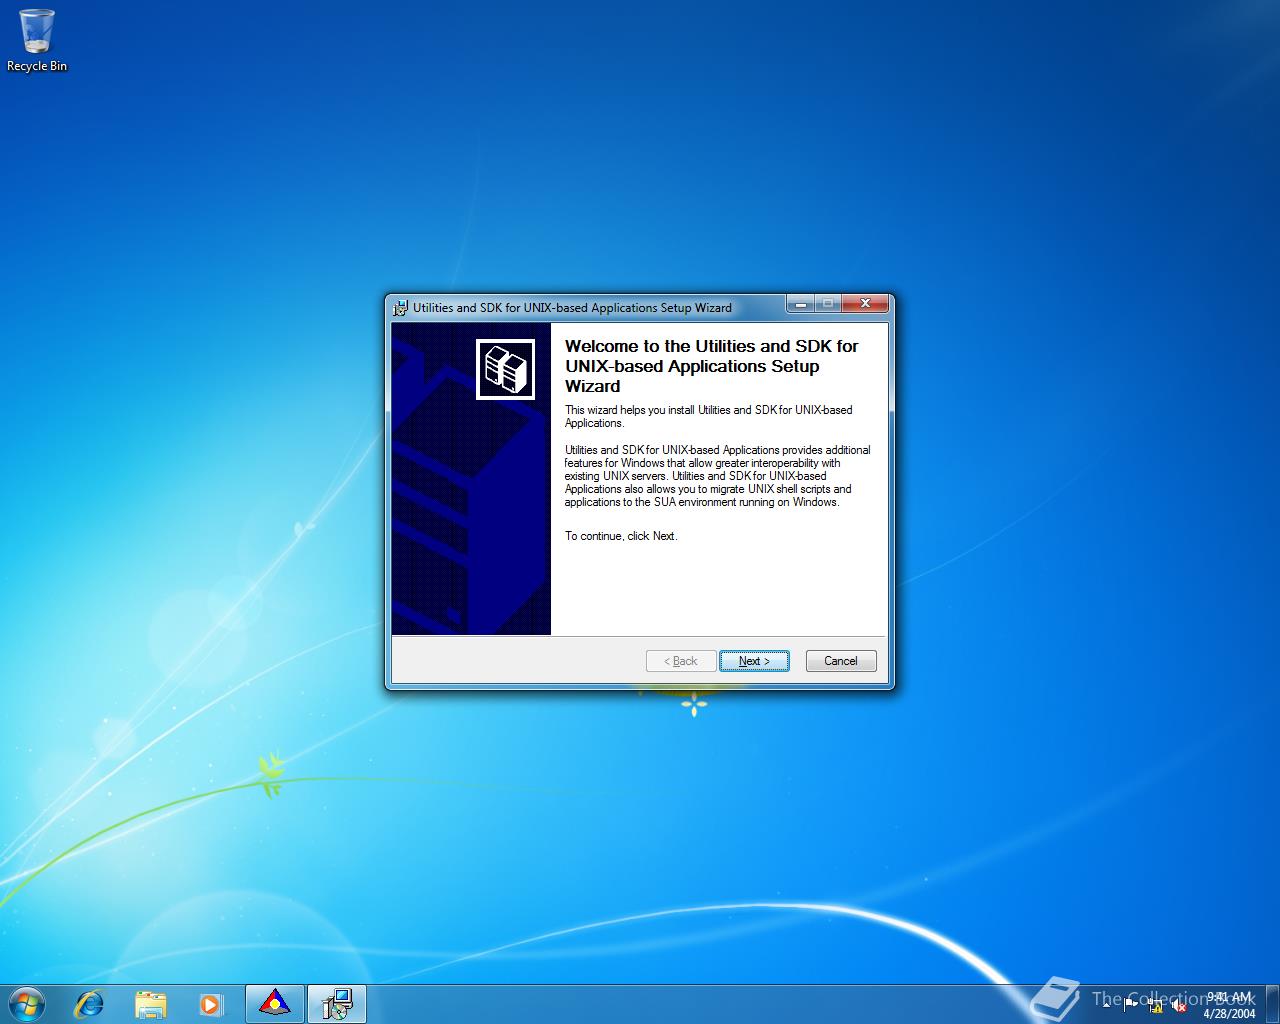Screen dimensions: 1280x1024
Task: Click the wizard heading 'Welcome to the Utilities and SDK'
Action: coord(711,366)
